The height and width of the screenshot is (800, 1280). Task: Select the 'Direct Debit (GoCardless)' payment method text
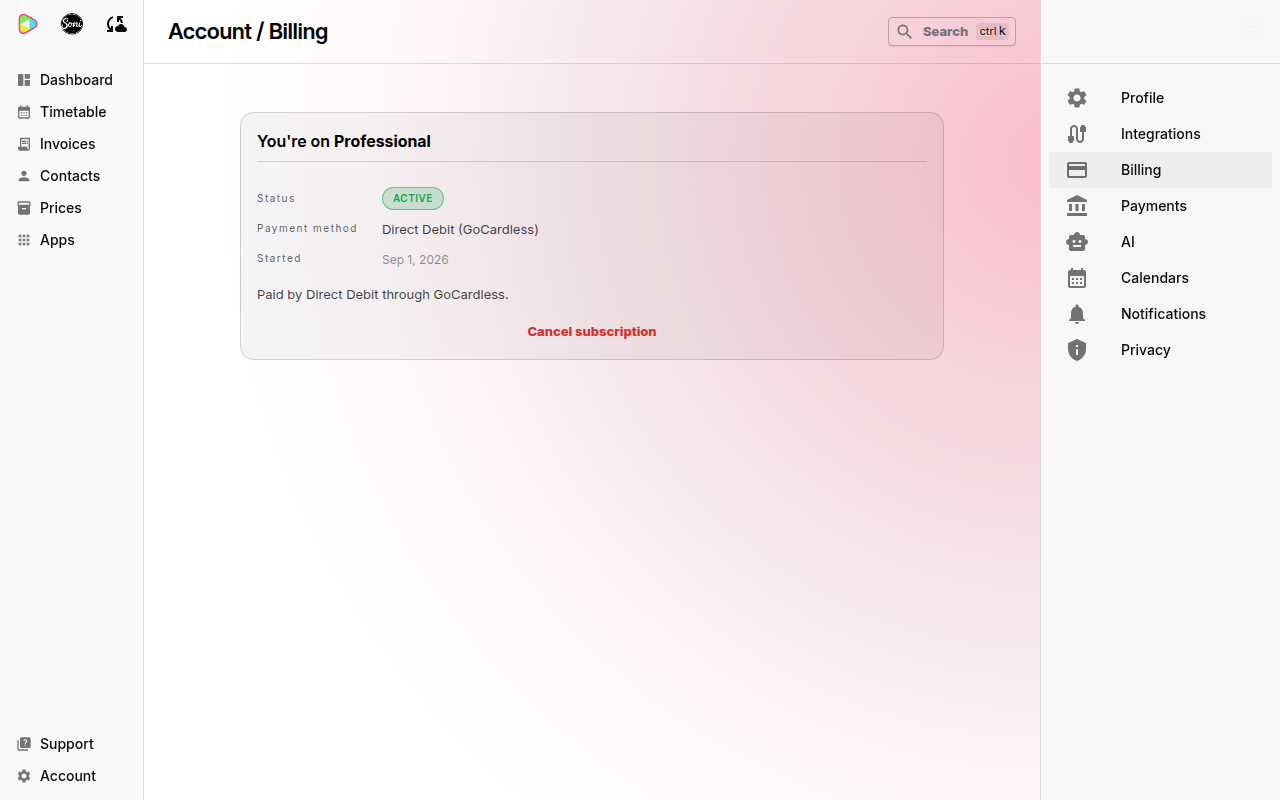tap(460, 230)
